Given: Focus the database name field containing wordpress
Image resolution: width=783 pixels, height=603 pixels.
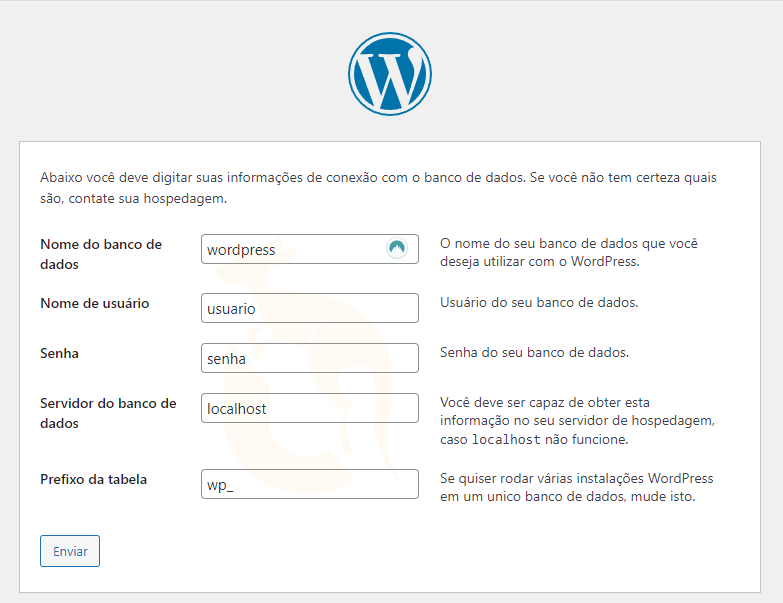Looking at the screenshot, I should (x=310, y=249).
